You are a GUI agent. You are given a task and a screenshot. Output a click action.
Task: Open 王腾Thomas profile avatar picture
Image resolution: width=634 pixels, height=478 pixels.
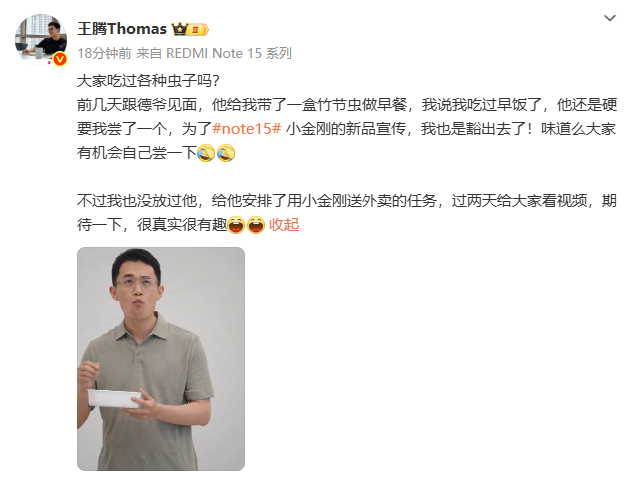tap(41, 39)
